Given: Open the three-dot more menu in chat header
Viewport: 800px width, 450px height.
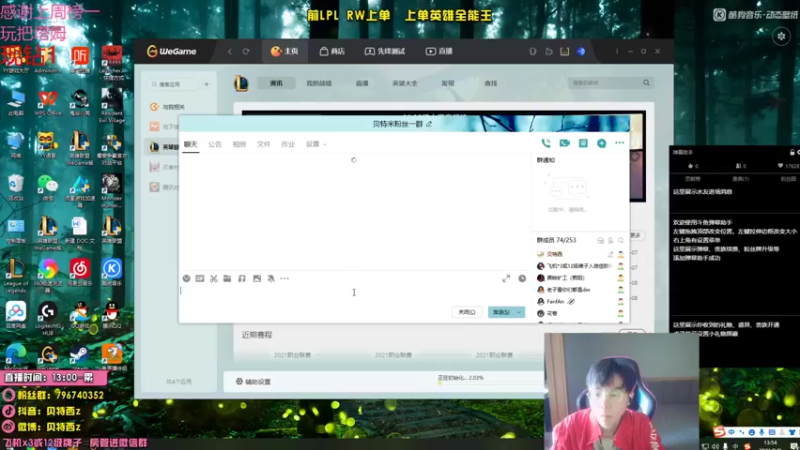Looking at the screenshot, I should coord(619,143).
